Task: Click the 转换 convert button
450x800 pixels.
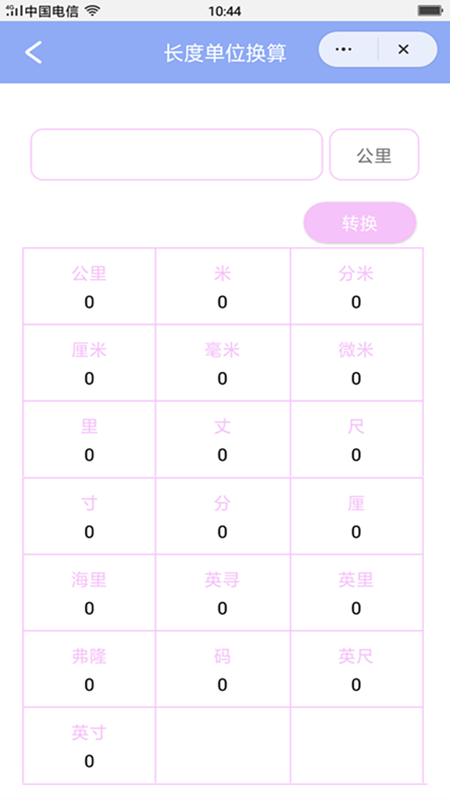Action: pos(360,223)
